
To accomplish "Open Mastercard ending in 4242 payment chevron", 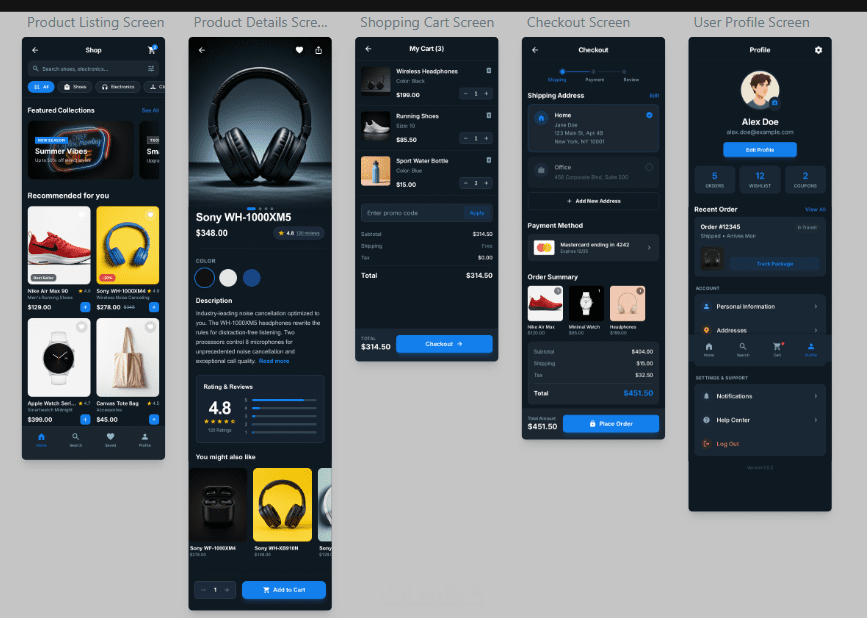I will pyautogui.click(x=649, y=248).
